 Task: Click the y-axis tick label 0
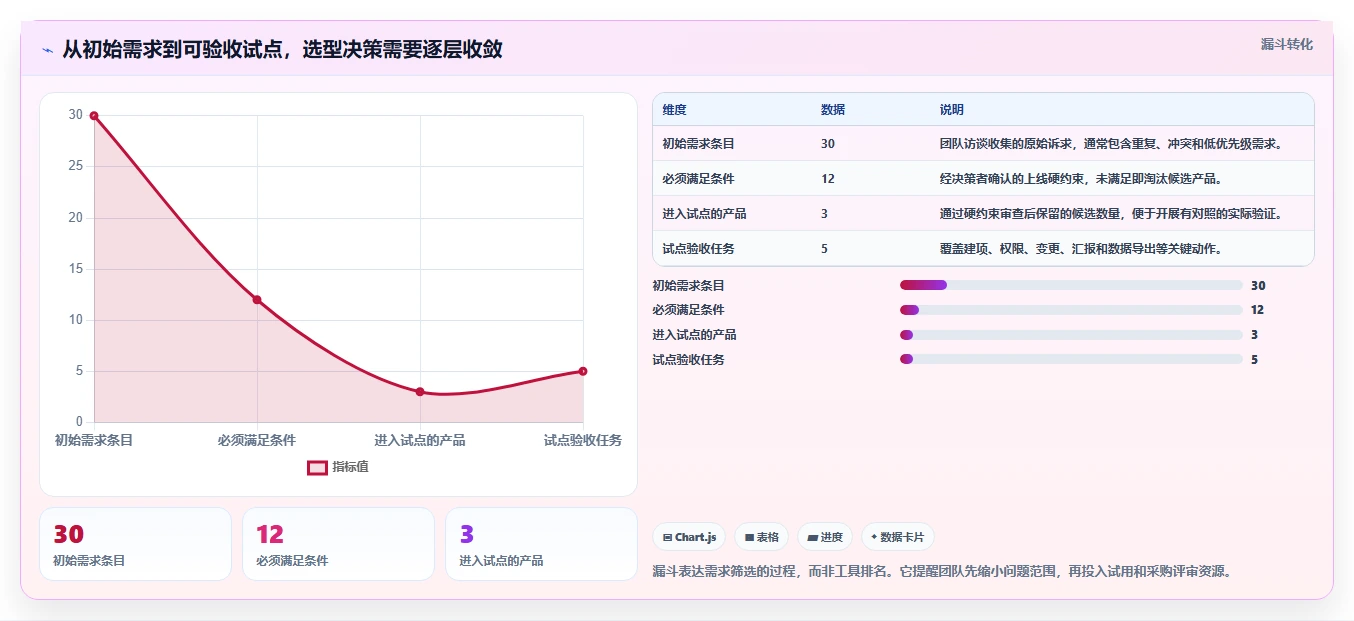[x=80, y=422]
